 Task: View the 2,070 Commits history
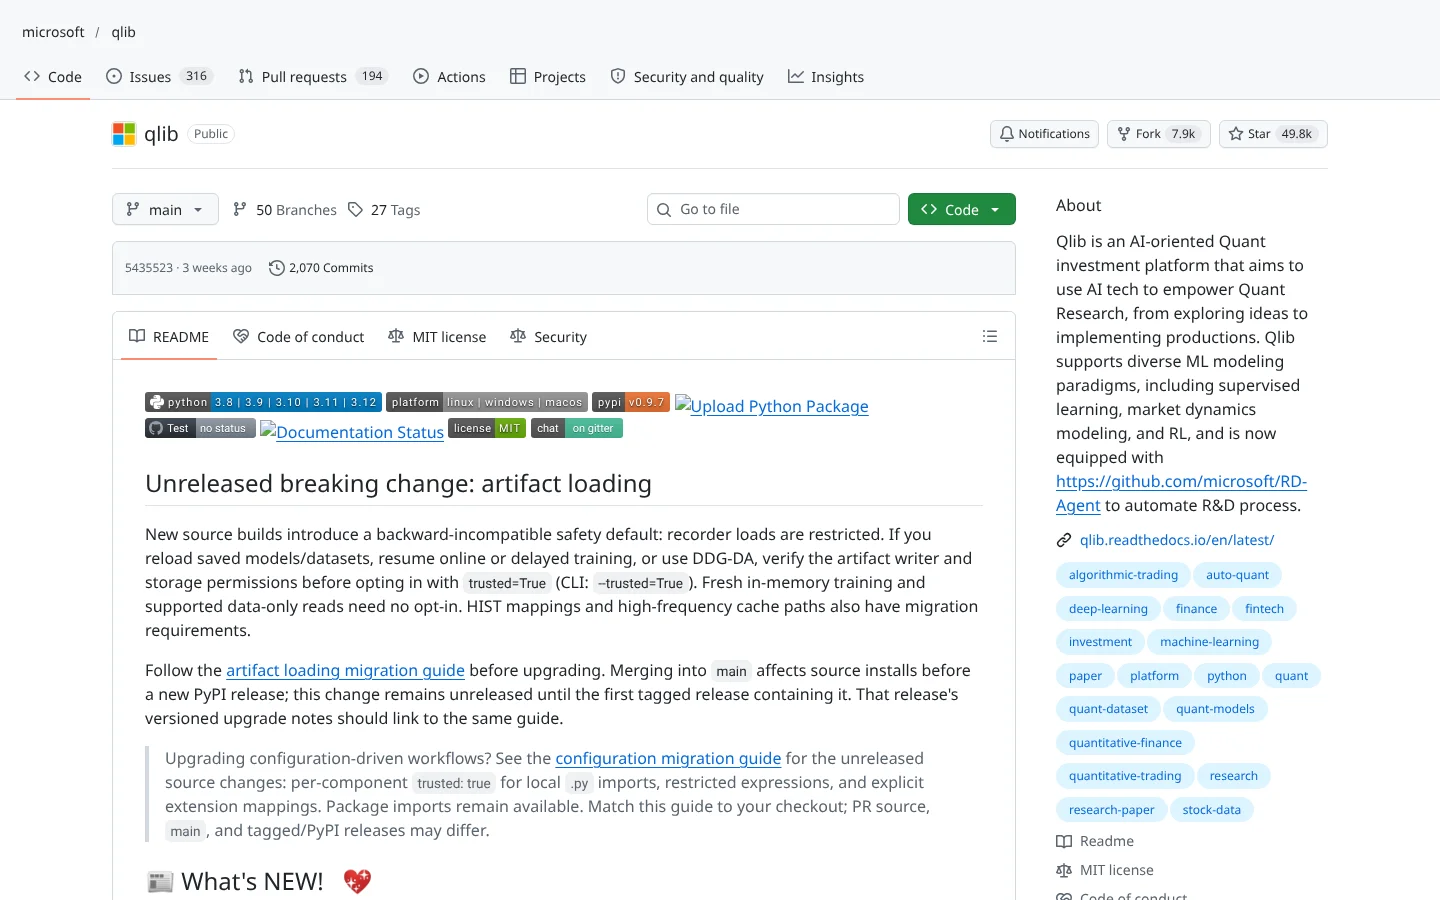pos(321,268)
